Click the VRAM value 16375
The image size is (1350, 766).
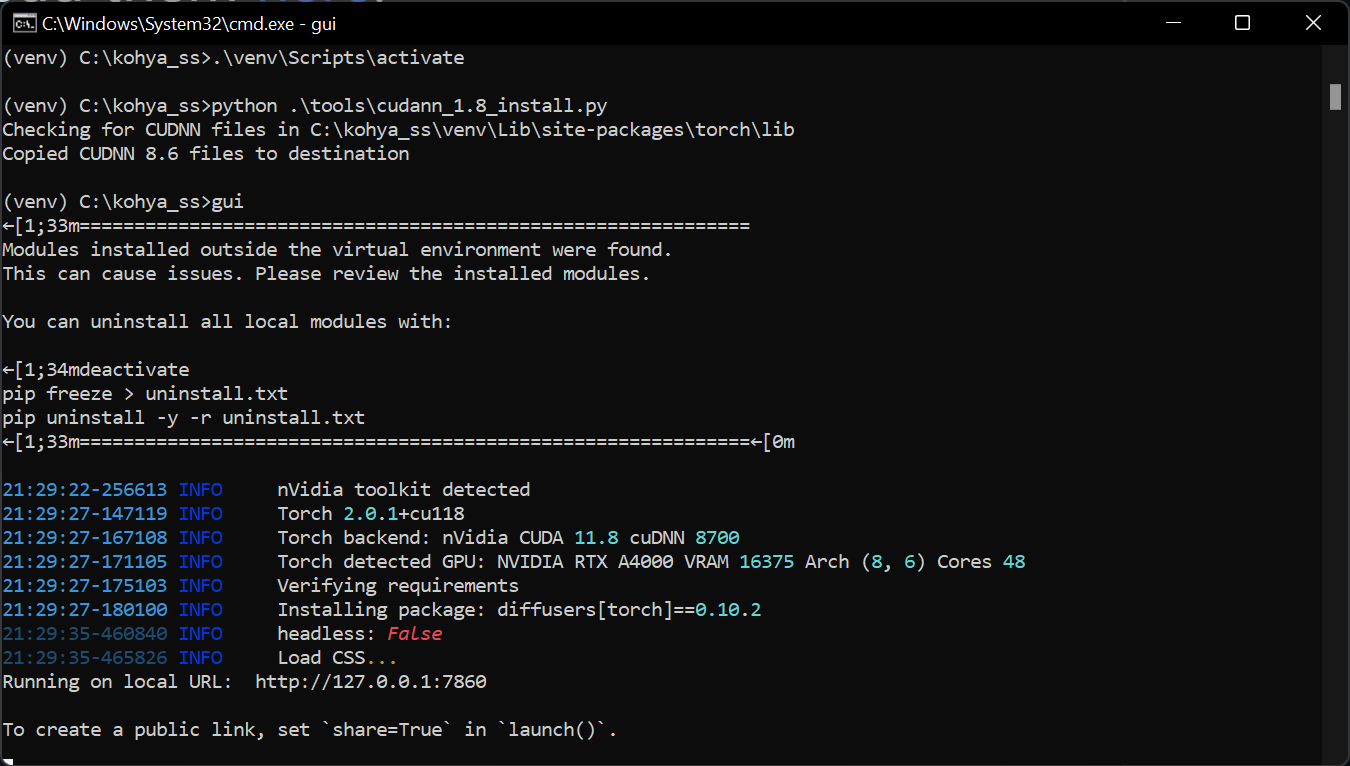[x=767, y=562]
